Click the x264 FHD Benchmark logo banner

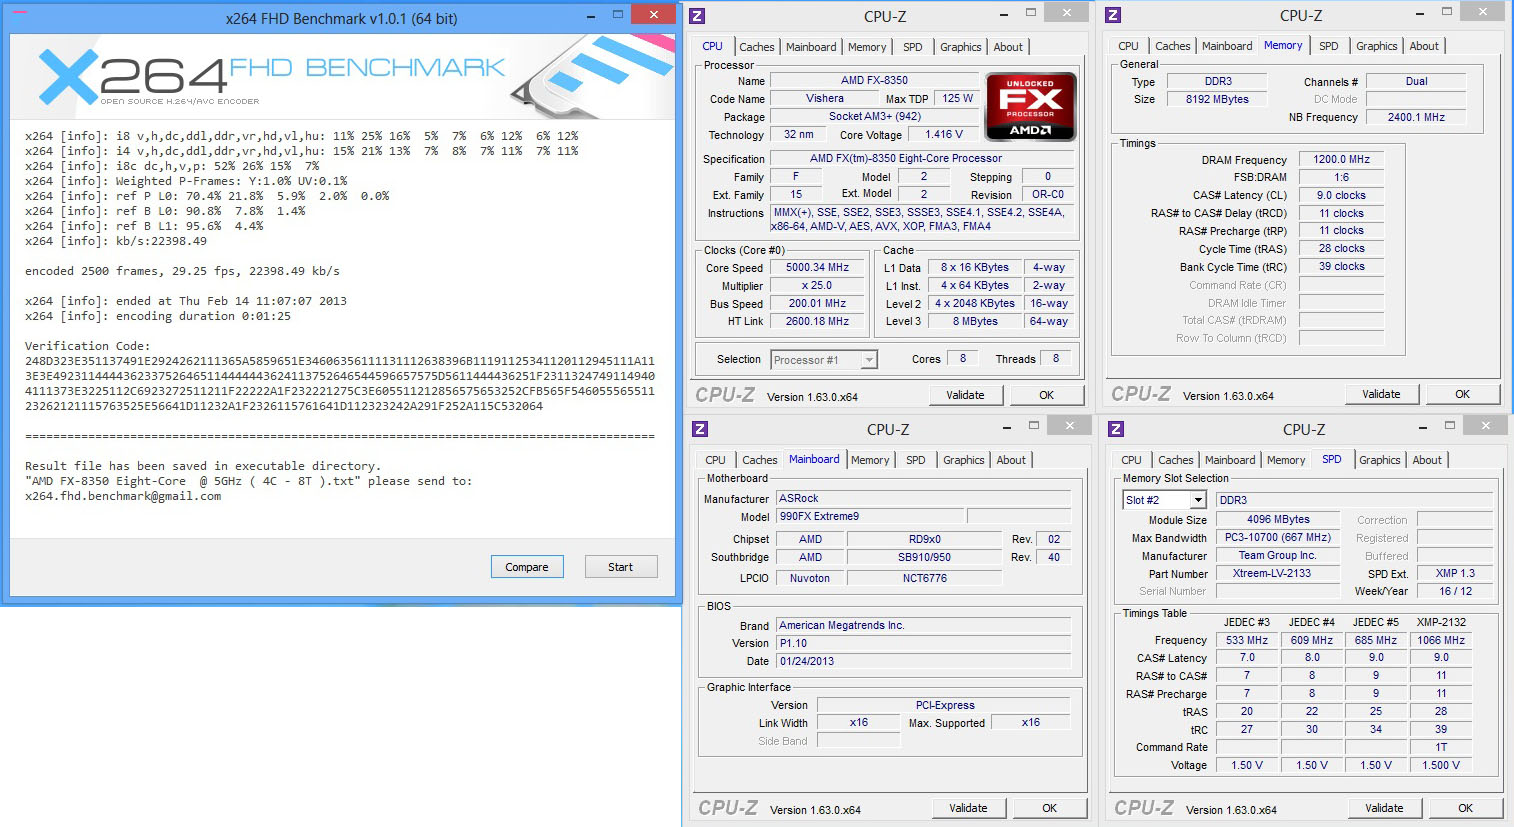pos(342,75)
